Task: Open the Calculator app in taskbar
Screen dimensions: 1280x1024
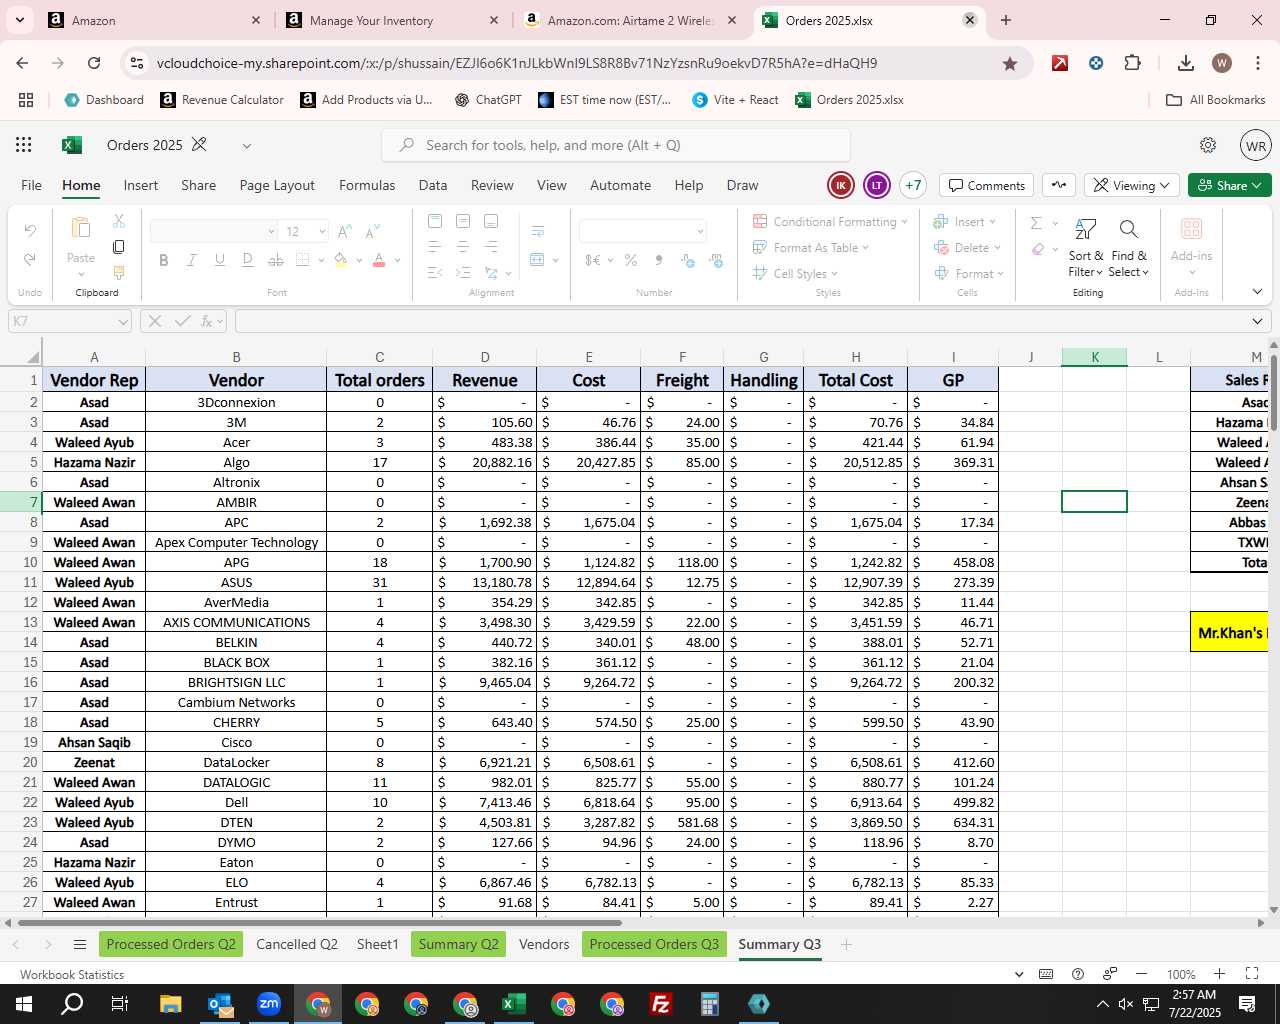Action: click(x=710, y=1004)
